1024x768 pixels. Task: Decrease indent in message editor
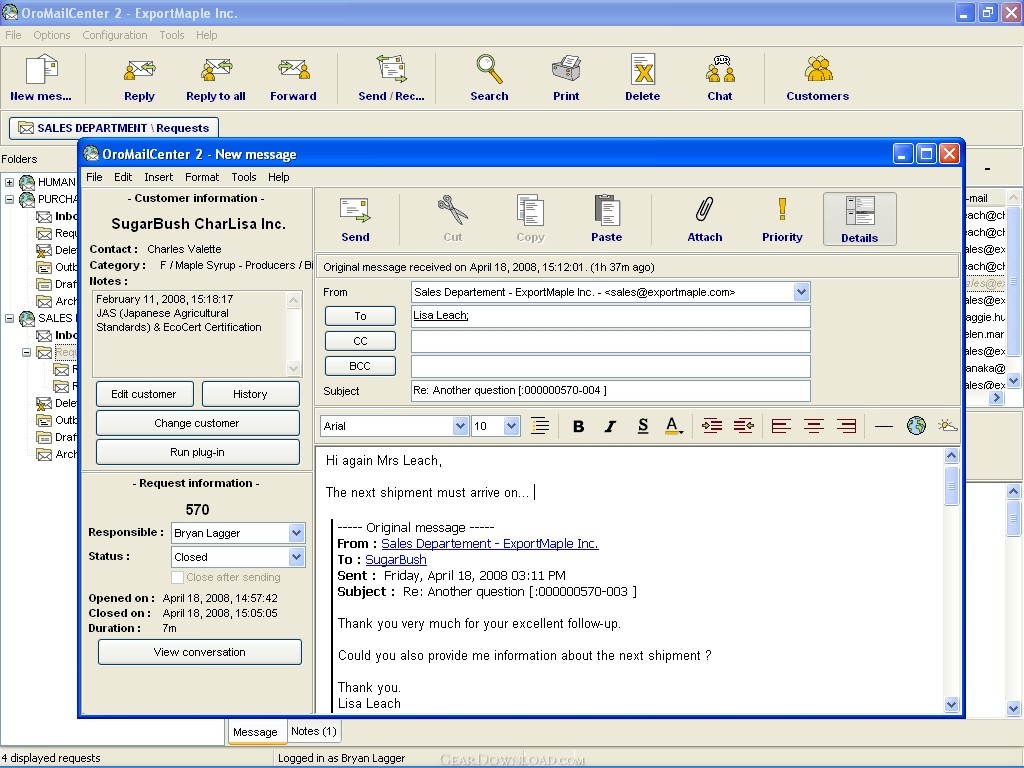(x=743, y=426)
